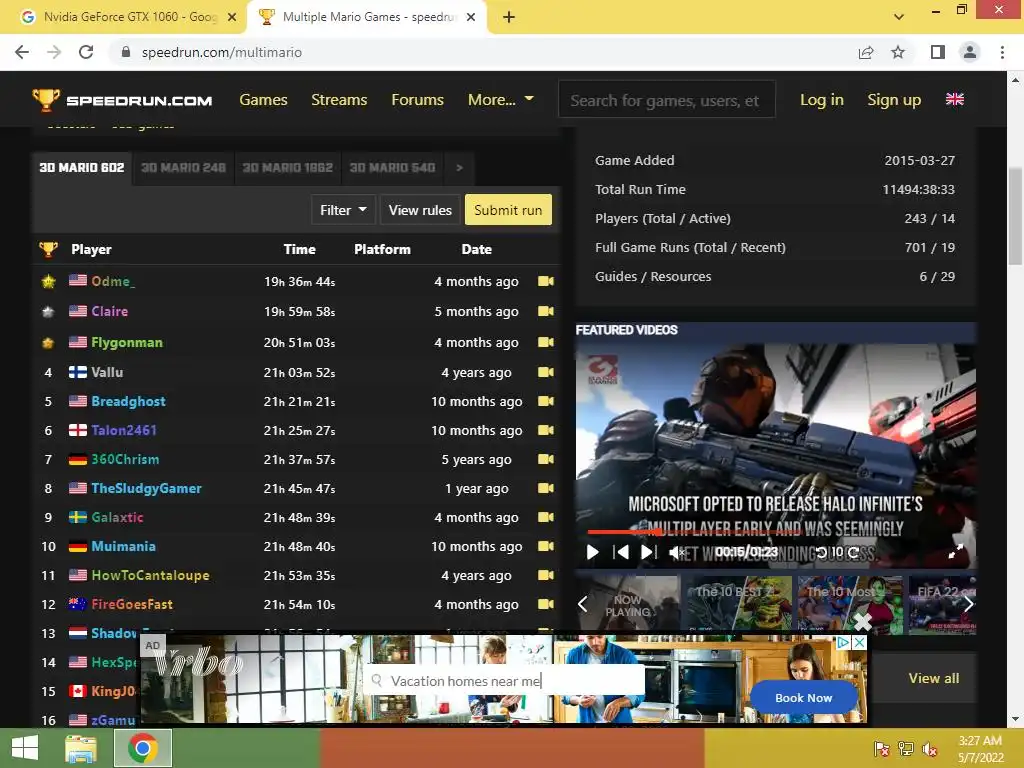The image size is (1024, 768).
Task: Rewind featured video 10 seconds
Action: (822, 552)
